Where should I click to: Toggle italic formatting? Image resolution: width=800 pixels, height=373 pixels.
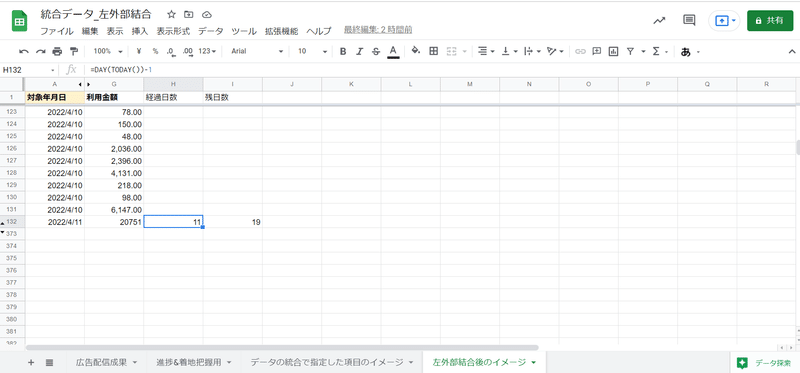(359, 52)
